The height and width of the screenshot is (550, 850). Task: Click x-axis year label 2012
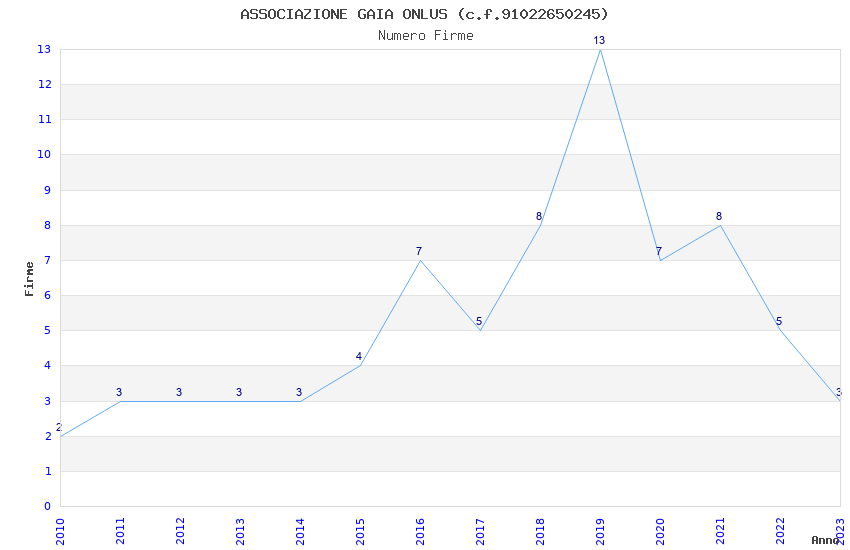(x=181, y=531)
